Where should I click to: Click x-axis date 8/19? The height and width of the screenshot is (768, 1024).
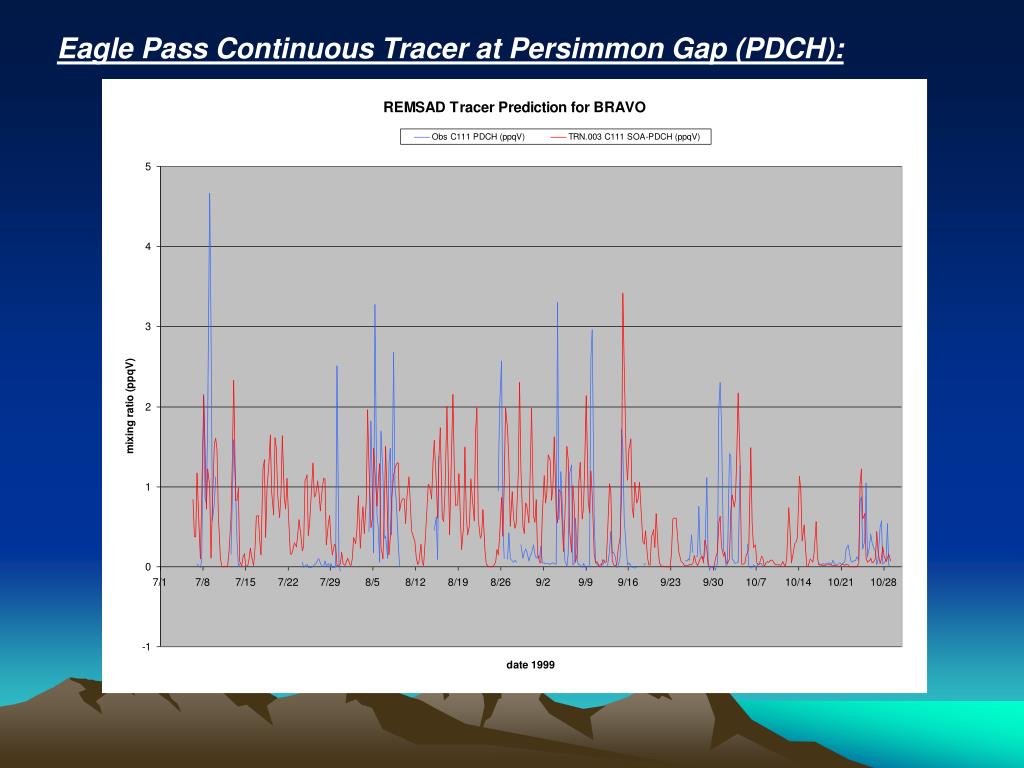click(458, 582)
